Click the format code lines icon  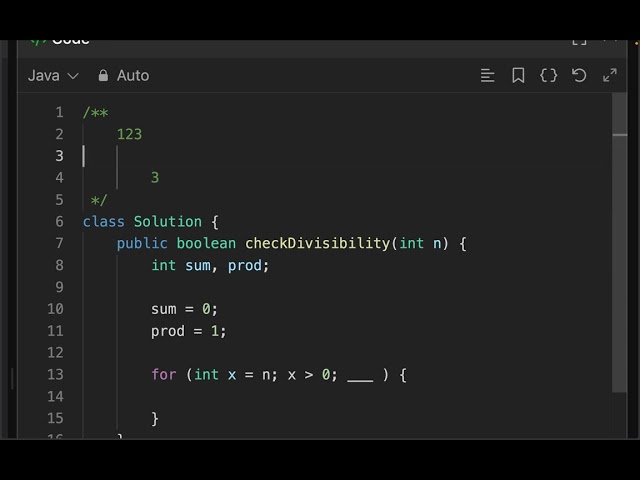pos(487,76)
